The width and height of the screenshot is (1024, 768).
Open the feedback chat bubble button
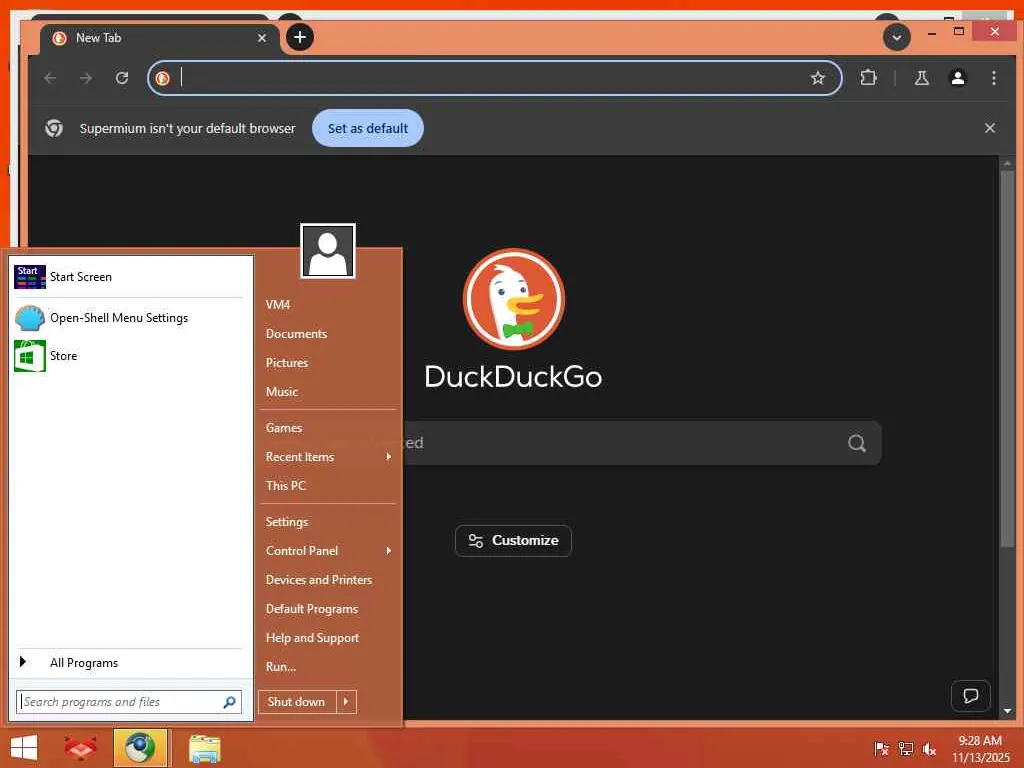pos(971,696)
